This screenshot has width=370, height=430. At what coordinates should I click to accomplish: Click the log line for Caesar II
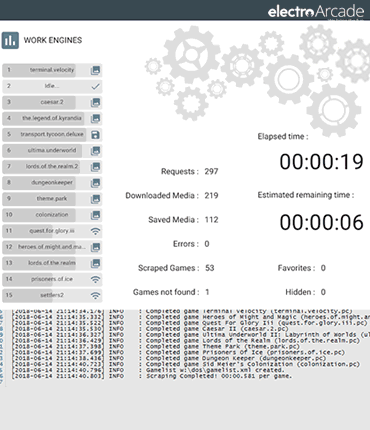(x=150, y=329)
